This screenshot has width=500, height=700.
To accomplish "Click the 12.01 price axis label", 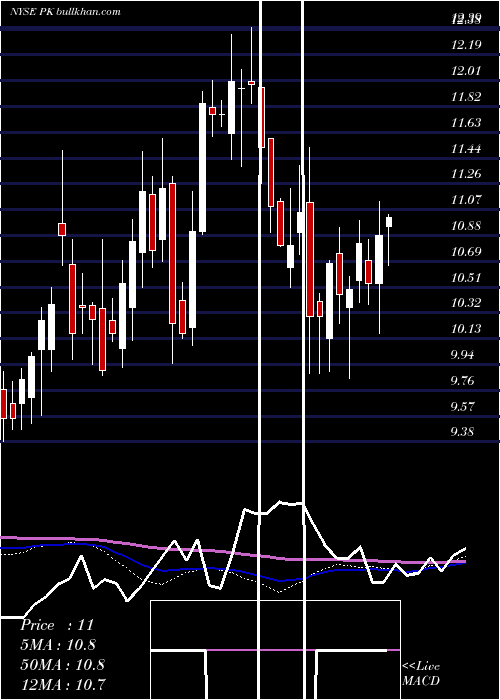I will 467,71.
